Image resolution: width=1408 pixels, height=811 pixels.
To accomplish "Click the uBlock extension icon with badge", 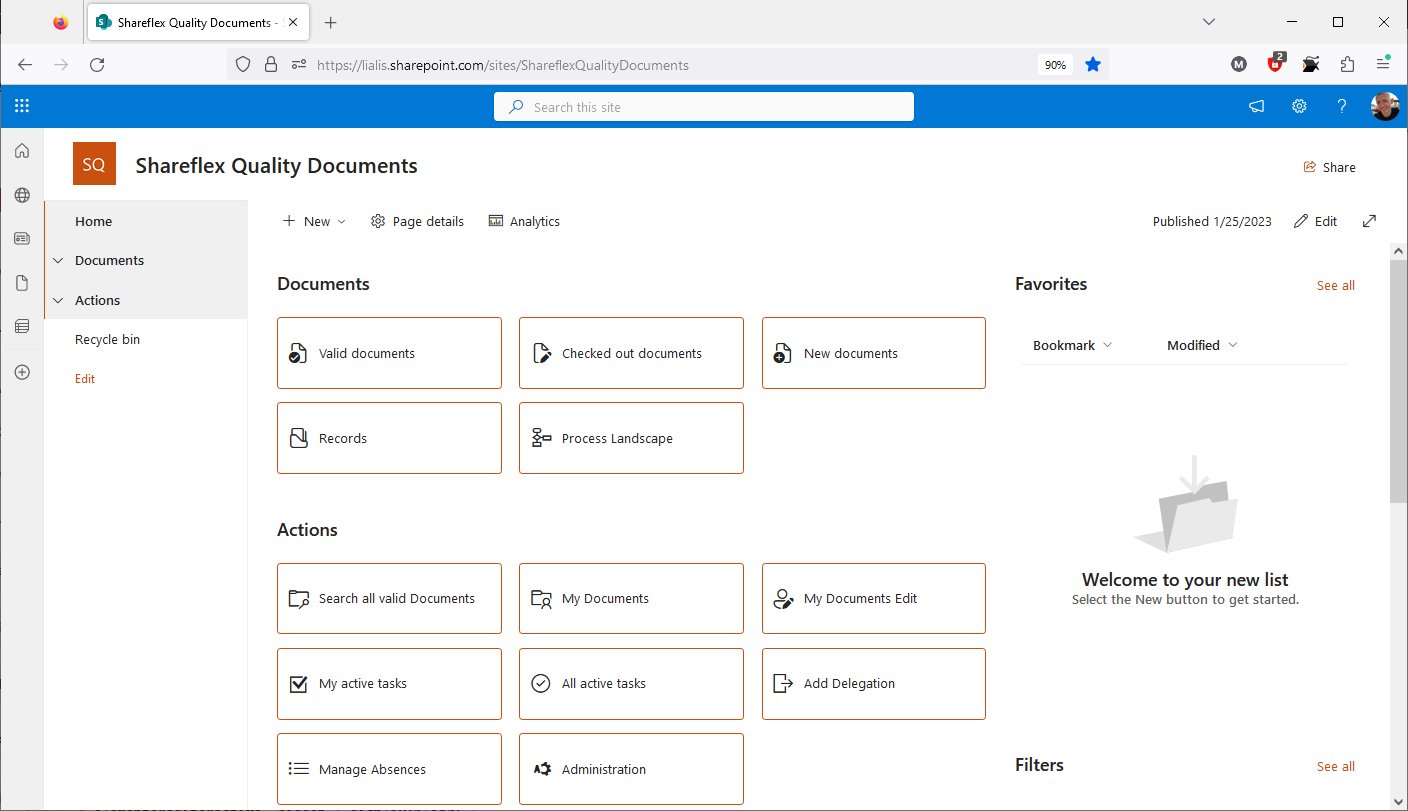I will coord(1276,63).
